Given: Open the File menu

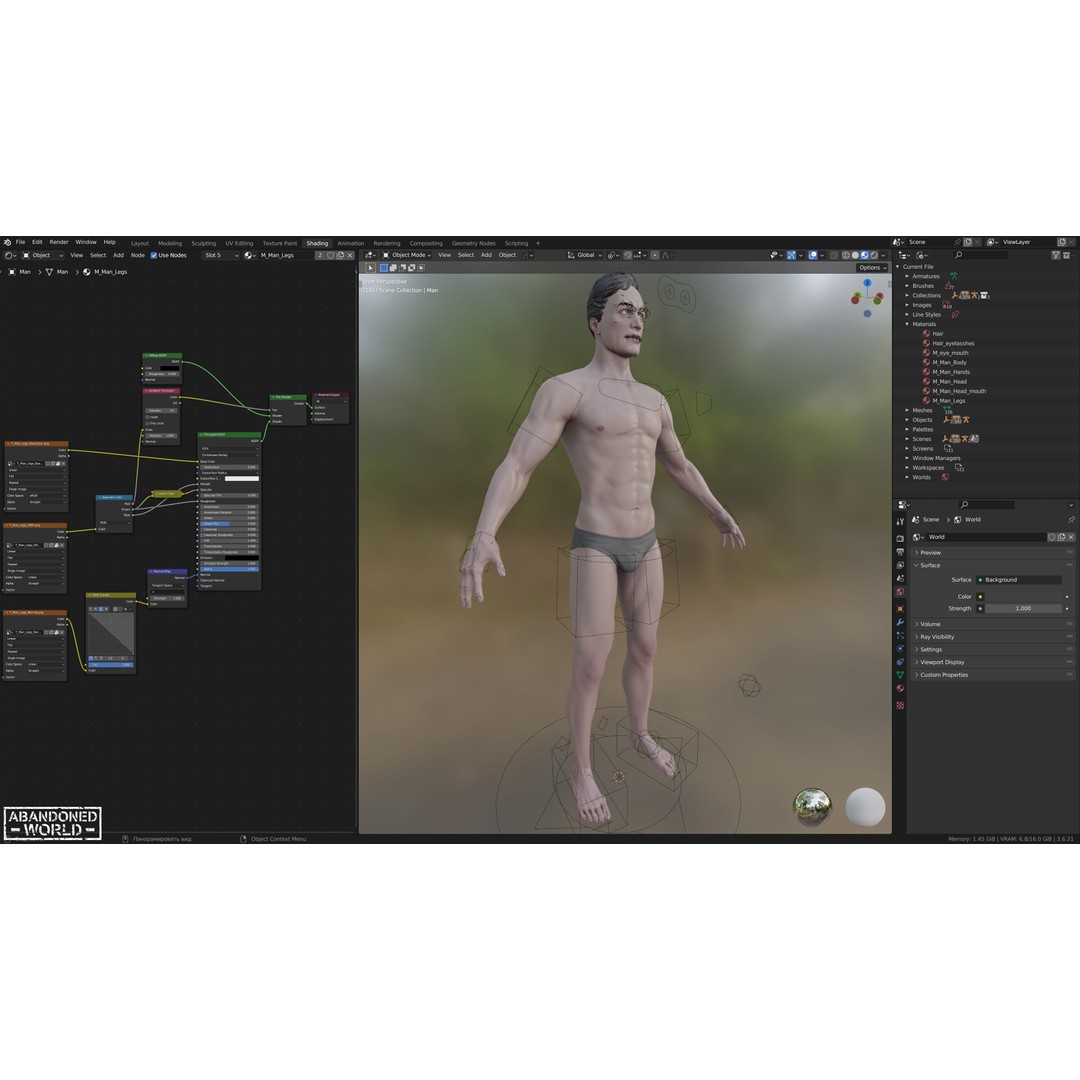Looking at the screenshot, I should point(21,242).
